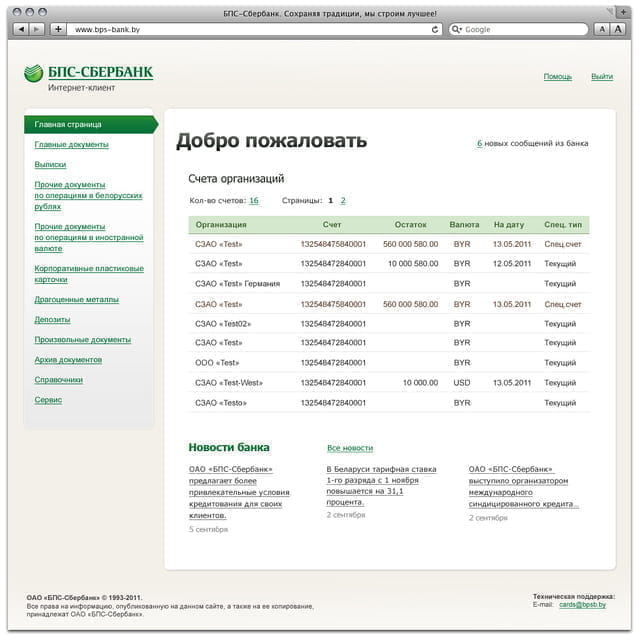Open Прочие документы по операциям в белорусских рублях

(88, 196)
